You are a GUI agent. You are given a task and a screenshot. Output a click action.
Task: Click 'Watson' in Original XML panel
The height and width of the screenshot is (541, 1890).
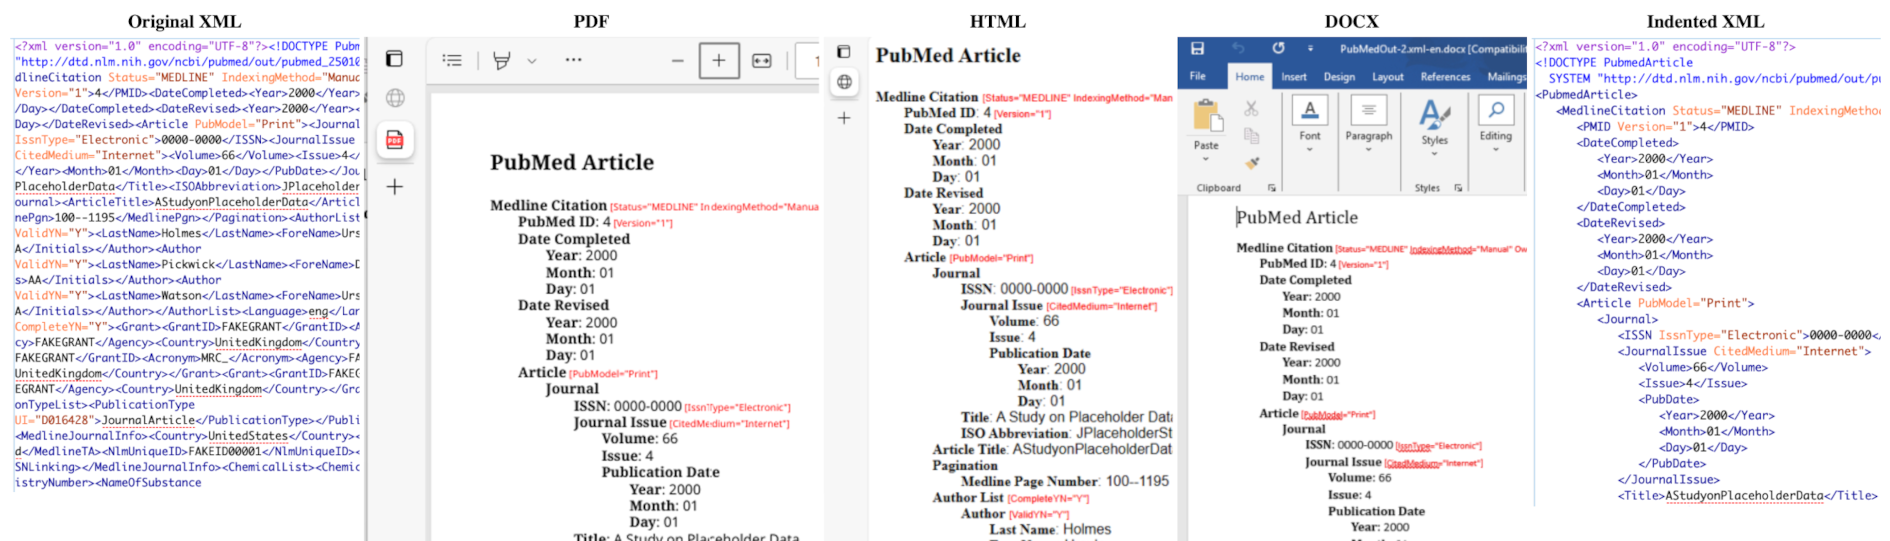(181, 295)
